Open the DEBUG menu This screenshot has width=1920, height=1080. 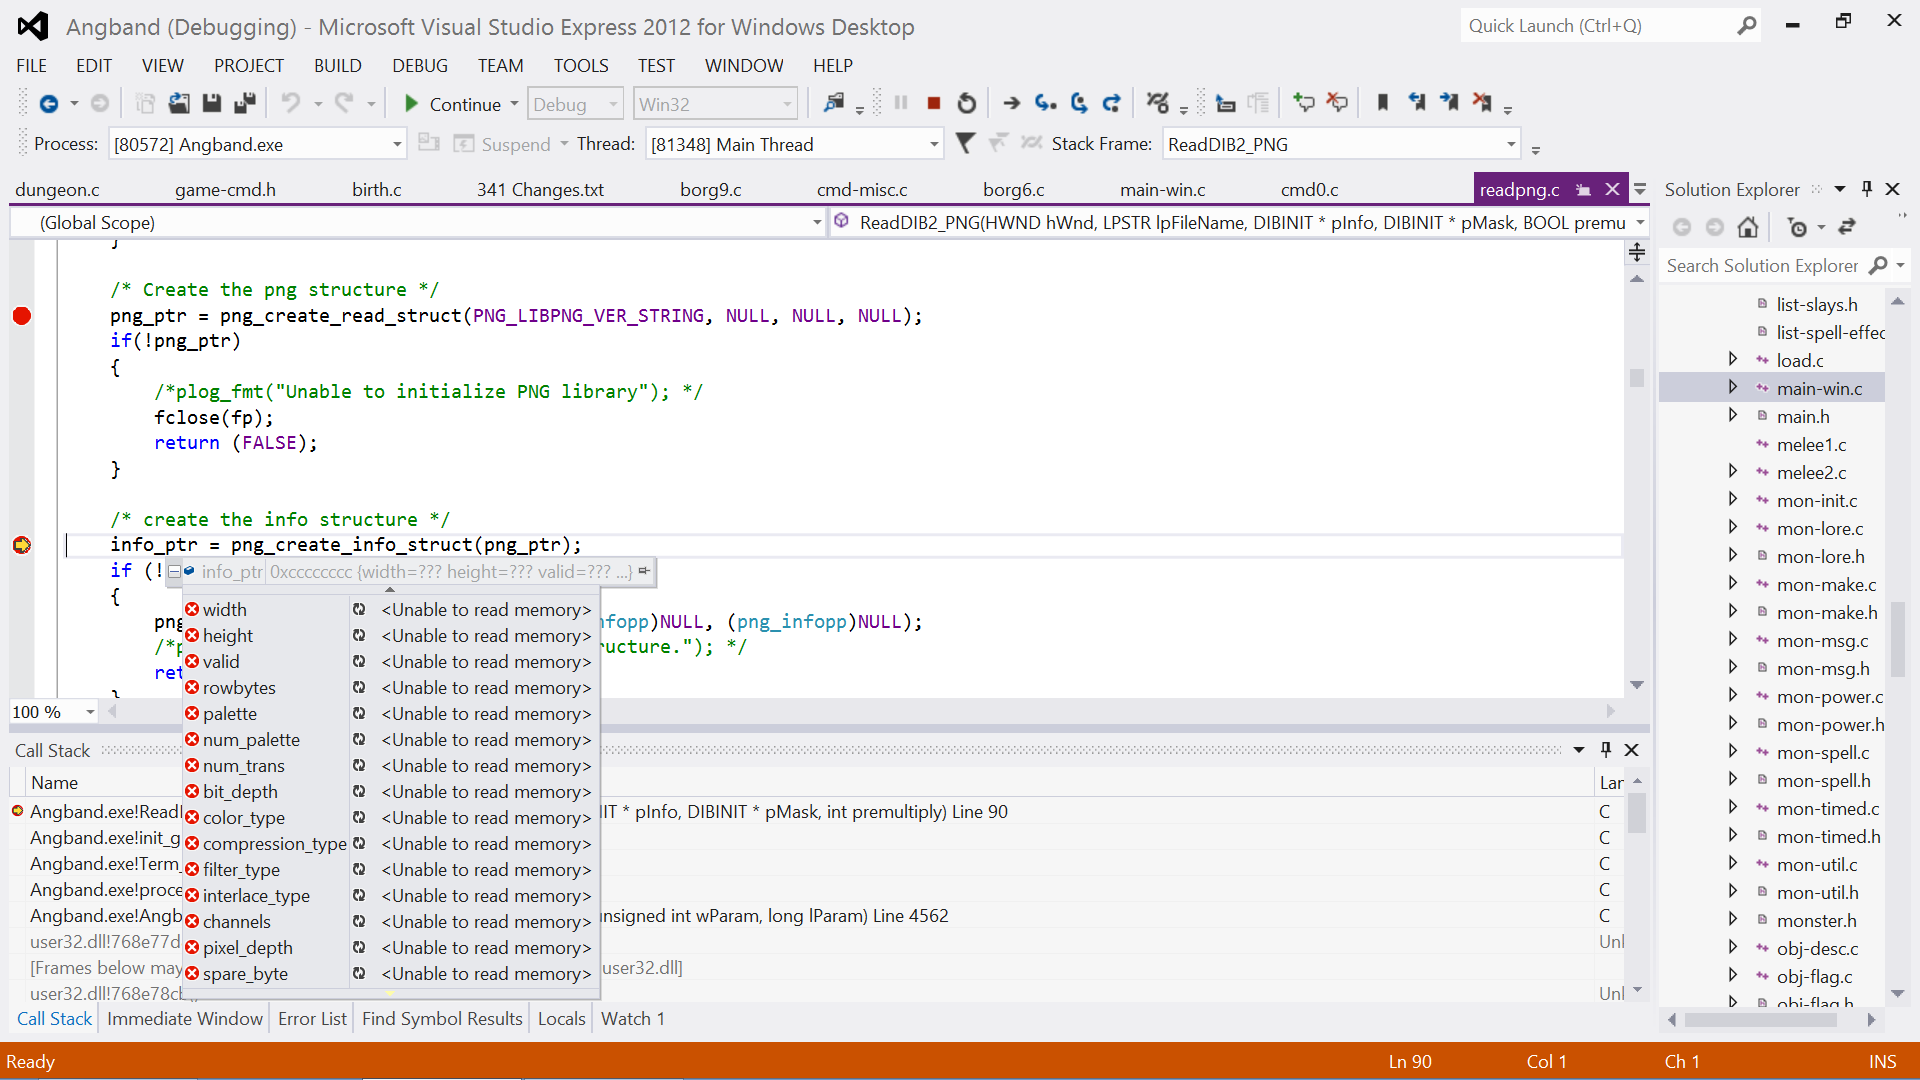coord(420,66)
